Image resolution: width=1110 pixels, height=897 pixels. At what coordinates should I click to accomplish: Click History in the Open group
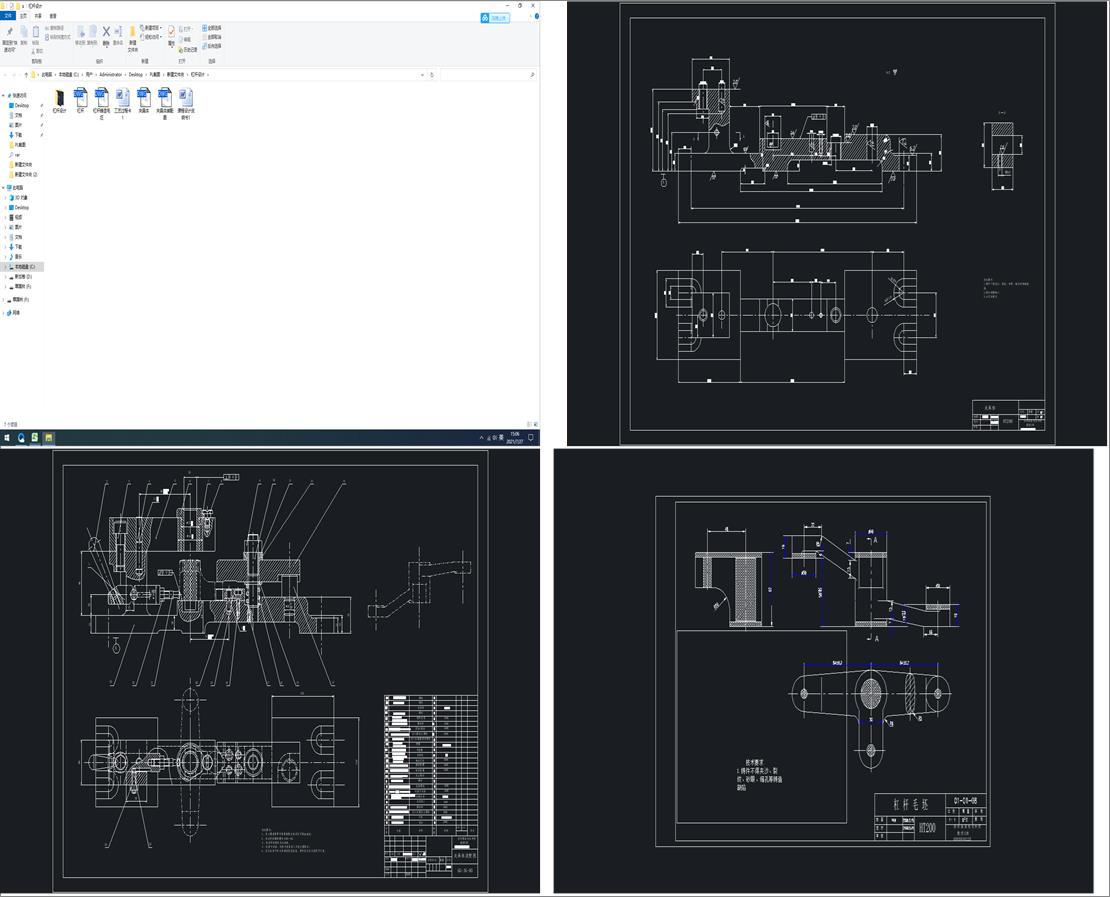188,50
